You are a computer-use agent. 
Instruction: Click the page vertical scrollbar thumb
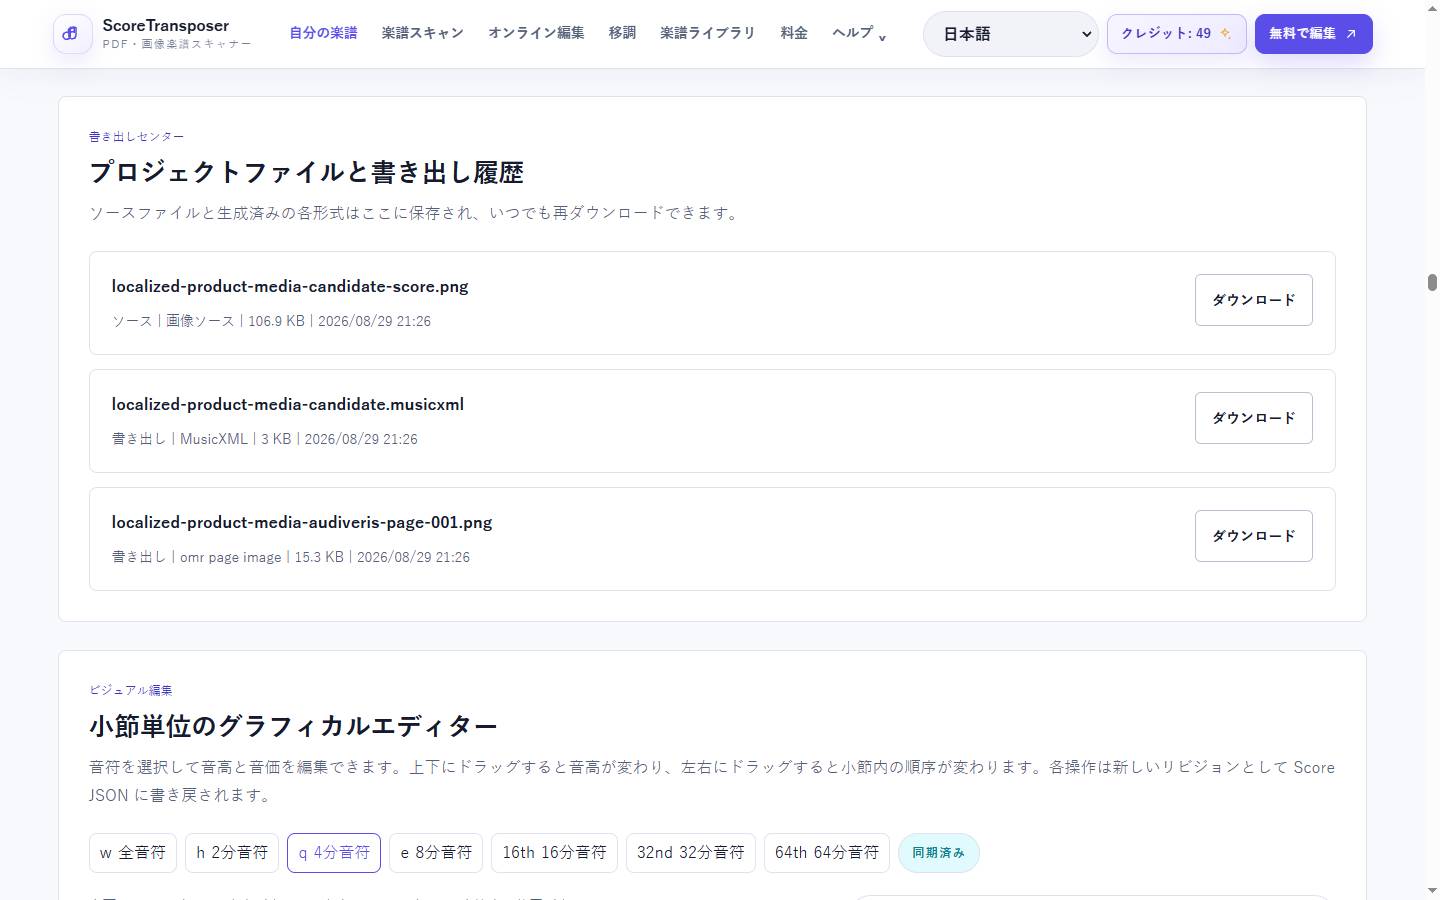(1432, 282)
